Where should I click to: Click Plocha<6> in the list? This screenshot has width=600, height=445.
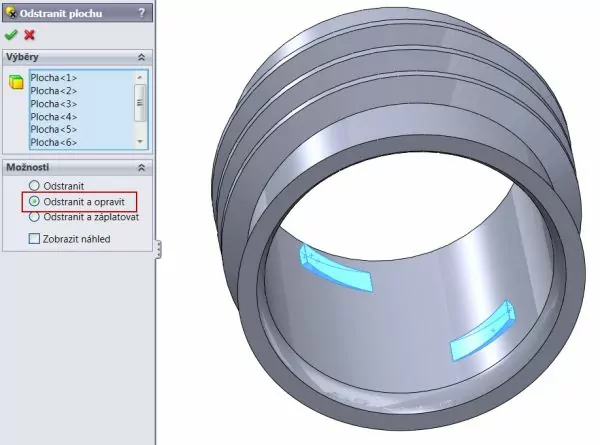click(54, 142)
